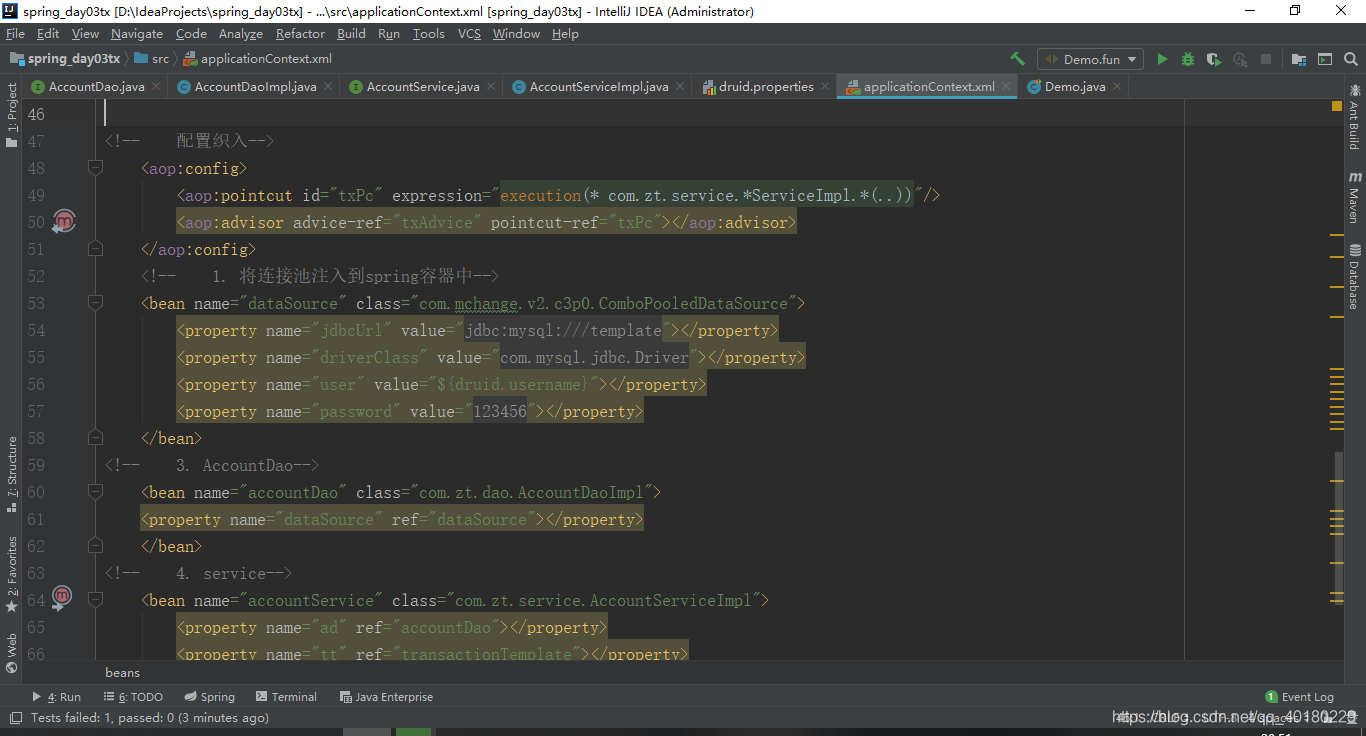The image size is (1366, 736).
Task: Click line number 55 in gutter
Action: pos(36,357)
